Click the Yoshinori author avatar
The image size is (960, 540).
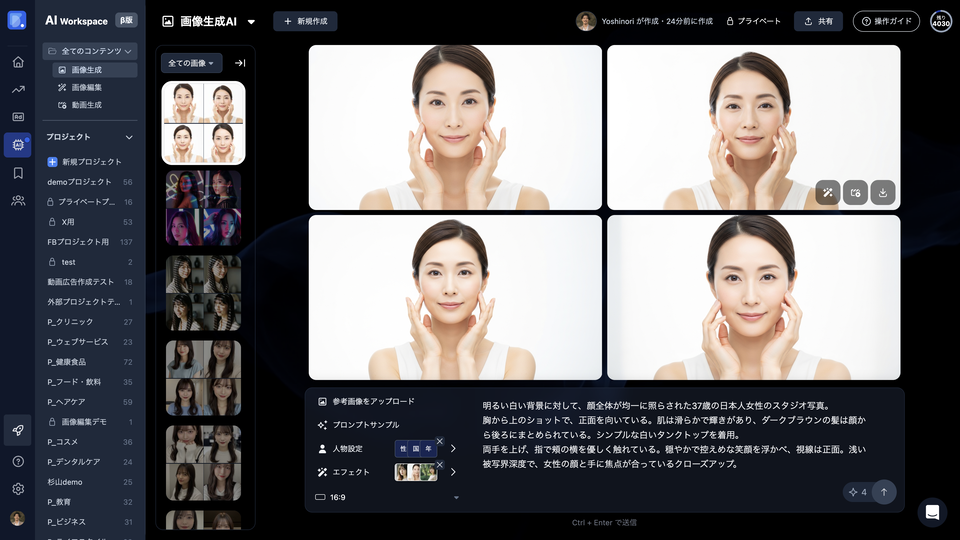(586, 21)
